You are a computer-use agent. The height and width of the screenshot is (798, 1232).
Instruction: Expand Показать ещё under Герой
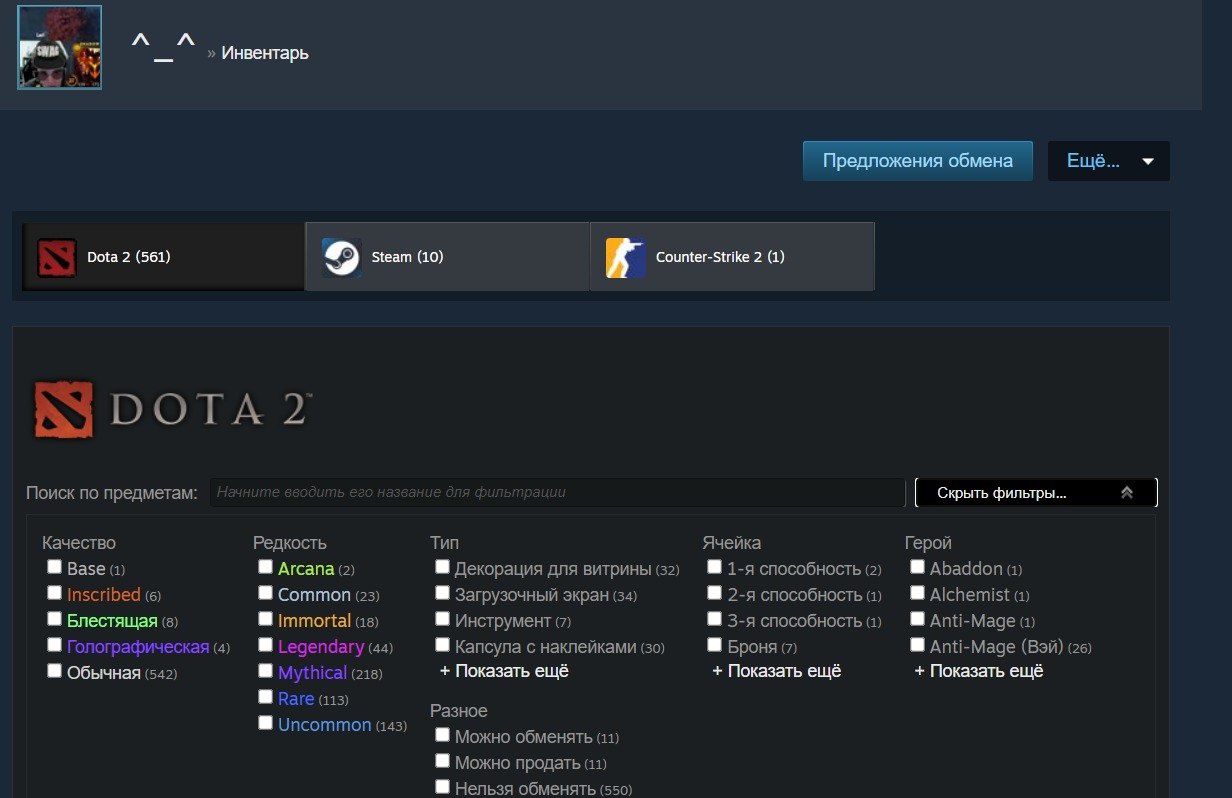979,671
